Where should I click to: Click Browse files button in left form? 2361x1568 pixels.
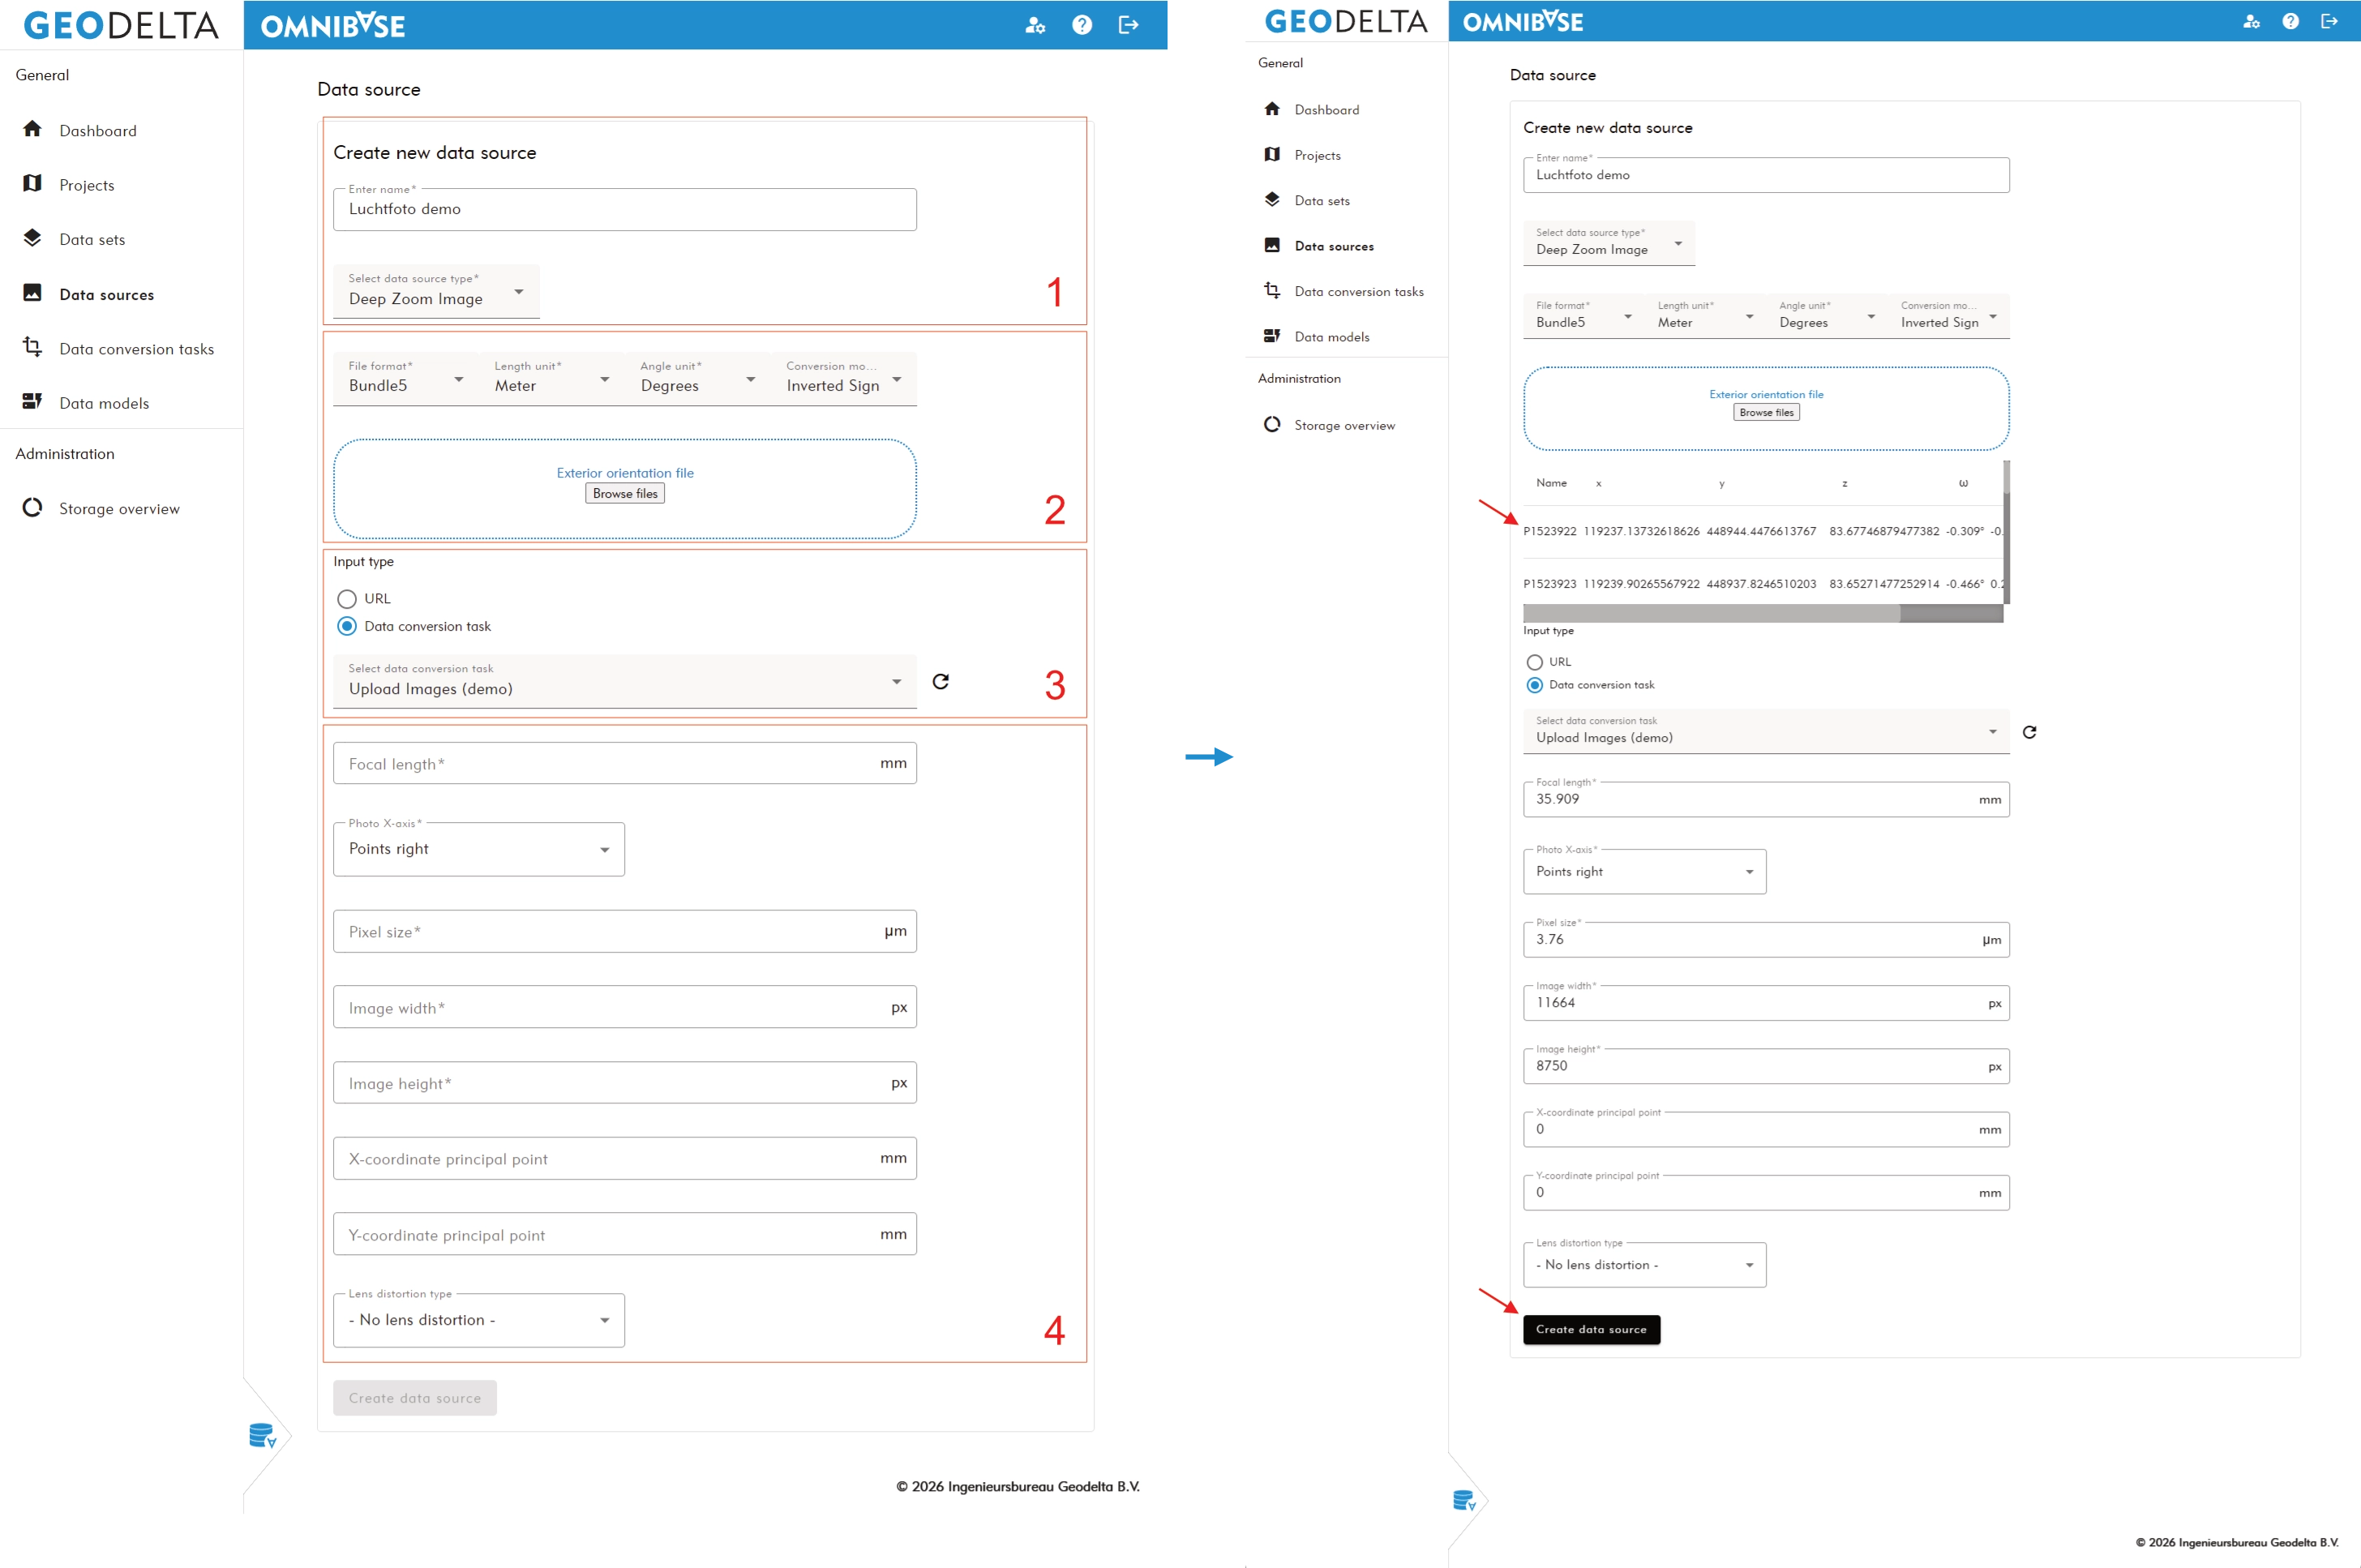(x=625, y=494)
